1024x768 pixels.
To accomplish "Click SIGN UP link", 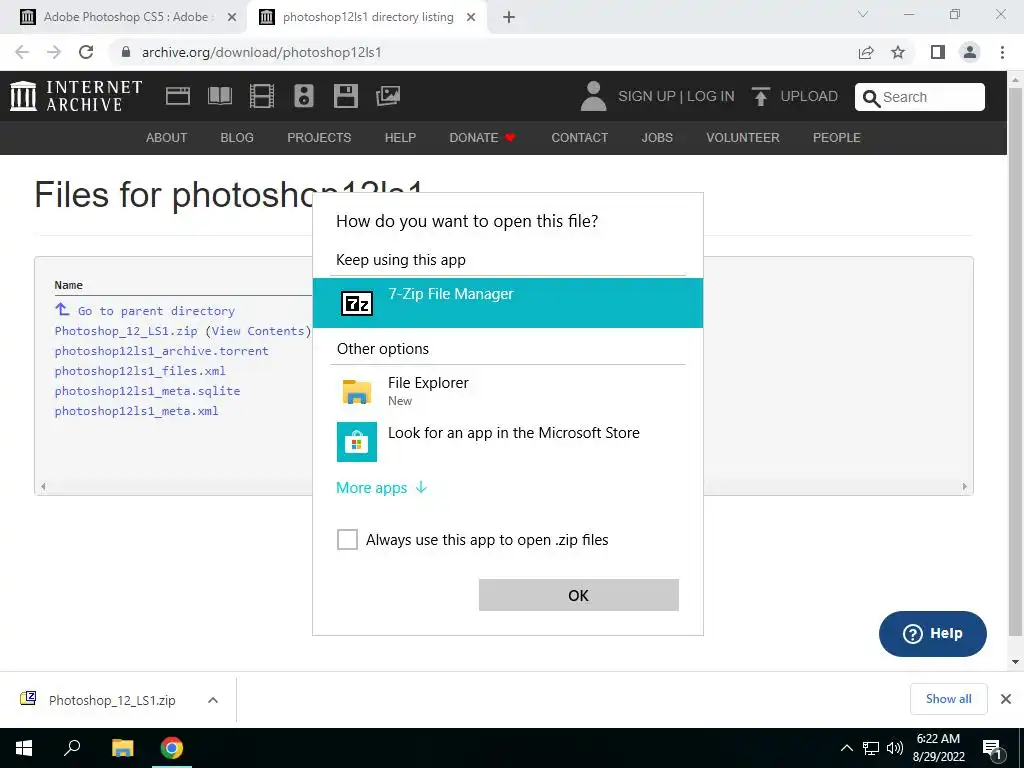I will pyautogui.click(x=647, y=96).
